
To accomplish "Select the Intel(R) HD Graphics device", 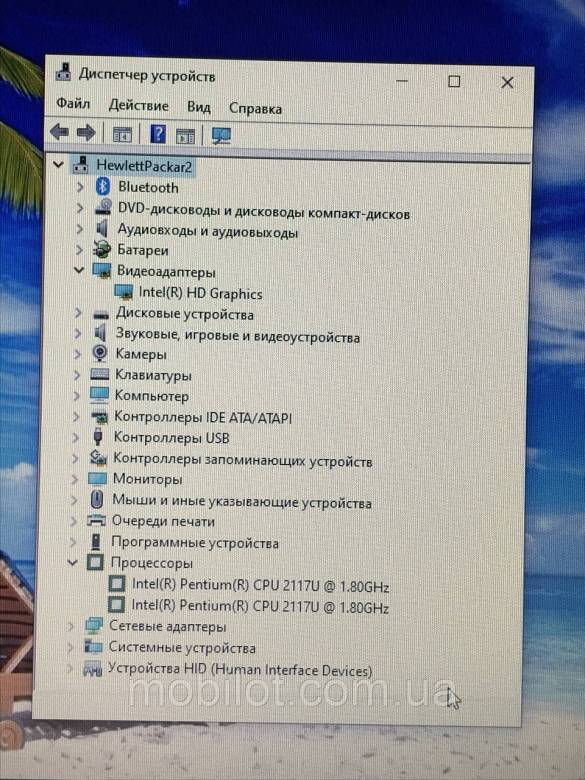I will [x=200, y=292].
